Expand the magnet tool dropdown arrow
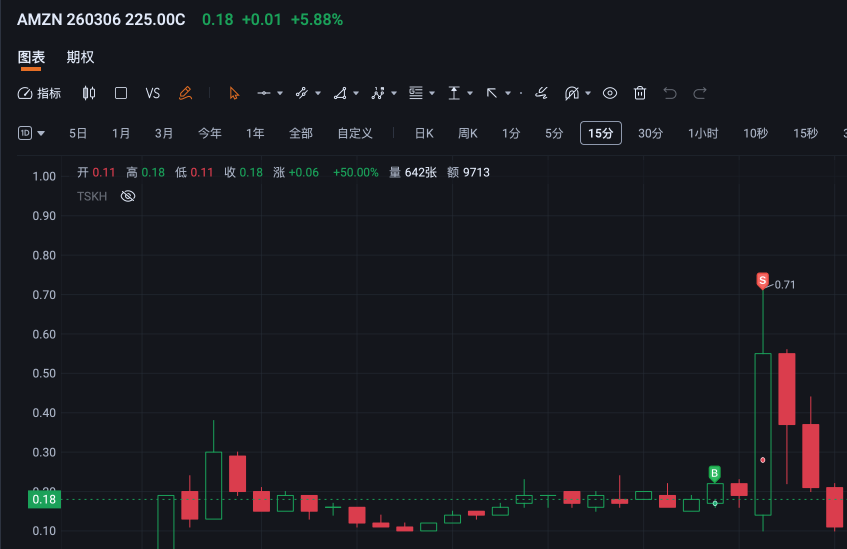The height and width of the screenshot is (549, 847). point(588,93)
